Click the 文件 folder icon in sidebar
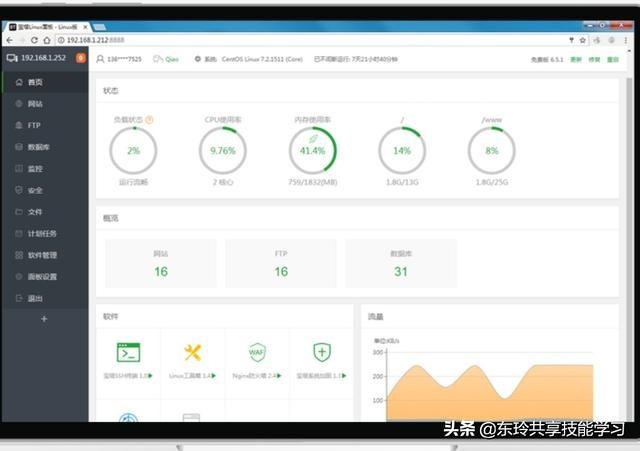The height and width of the screenshot is (451, 640). point(19,212)
